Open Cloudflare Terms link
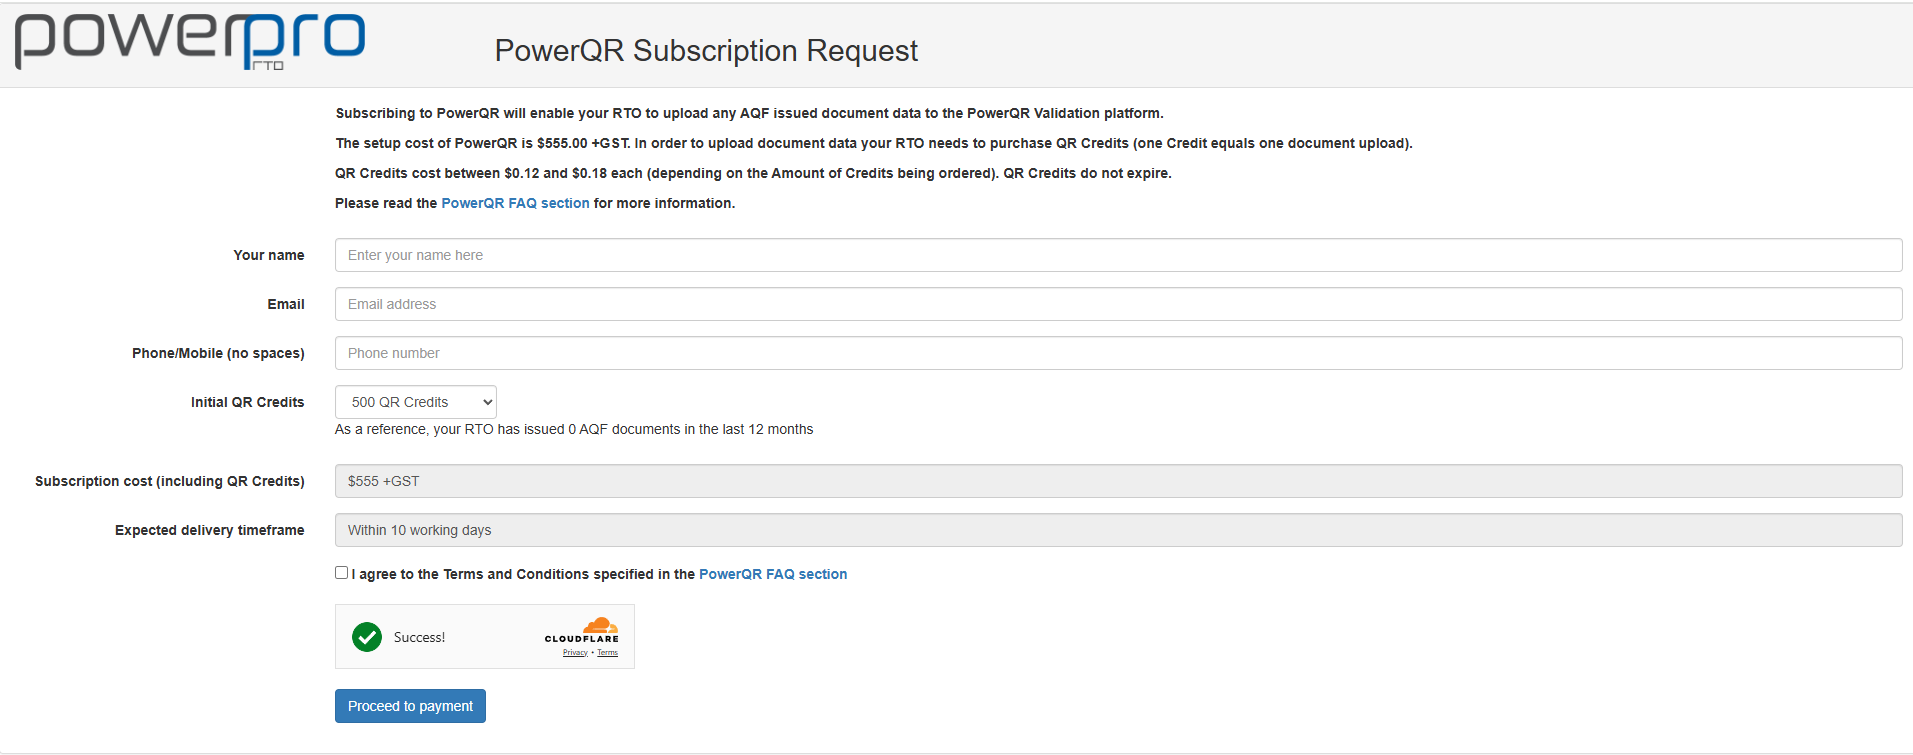 point(608,653)
